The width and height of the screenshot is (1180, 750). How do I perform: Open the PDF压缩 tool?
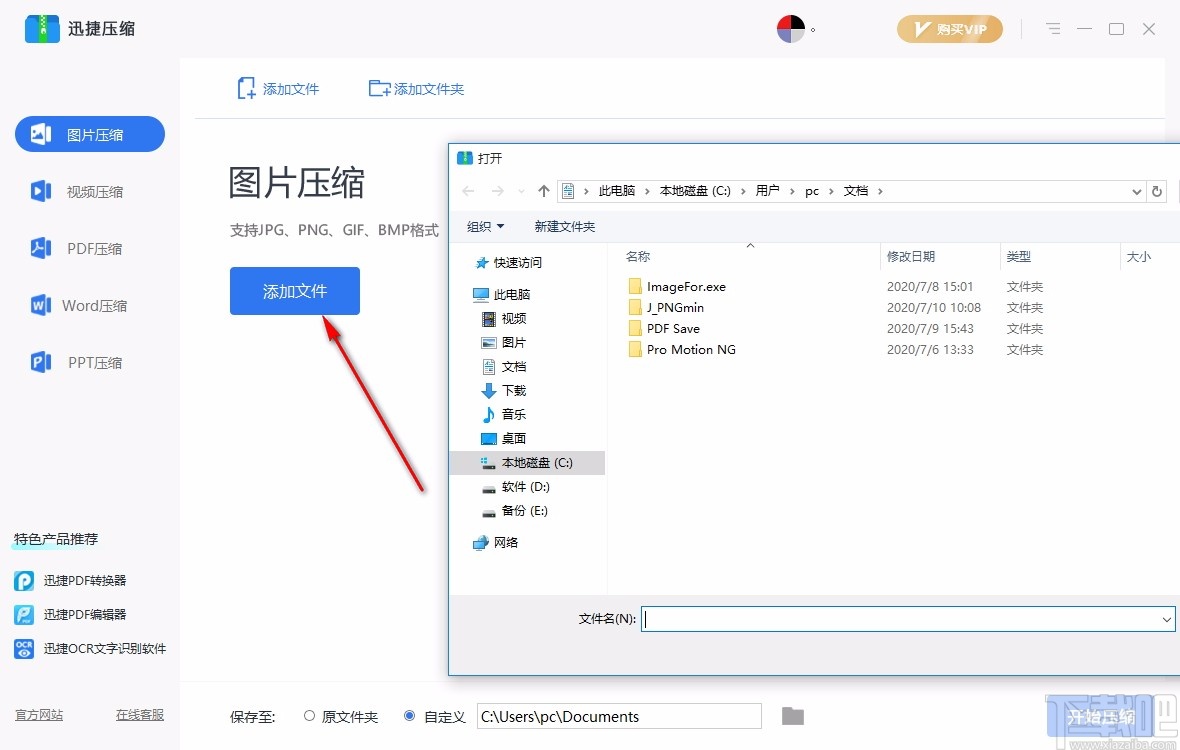point(89,248)
